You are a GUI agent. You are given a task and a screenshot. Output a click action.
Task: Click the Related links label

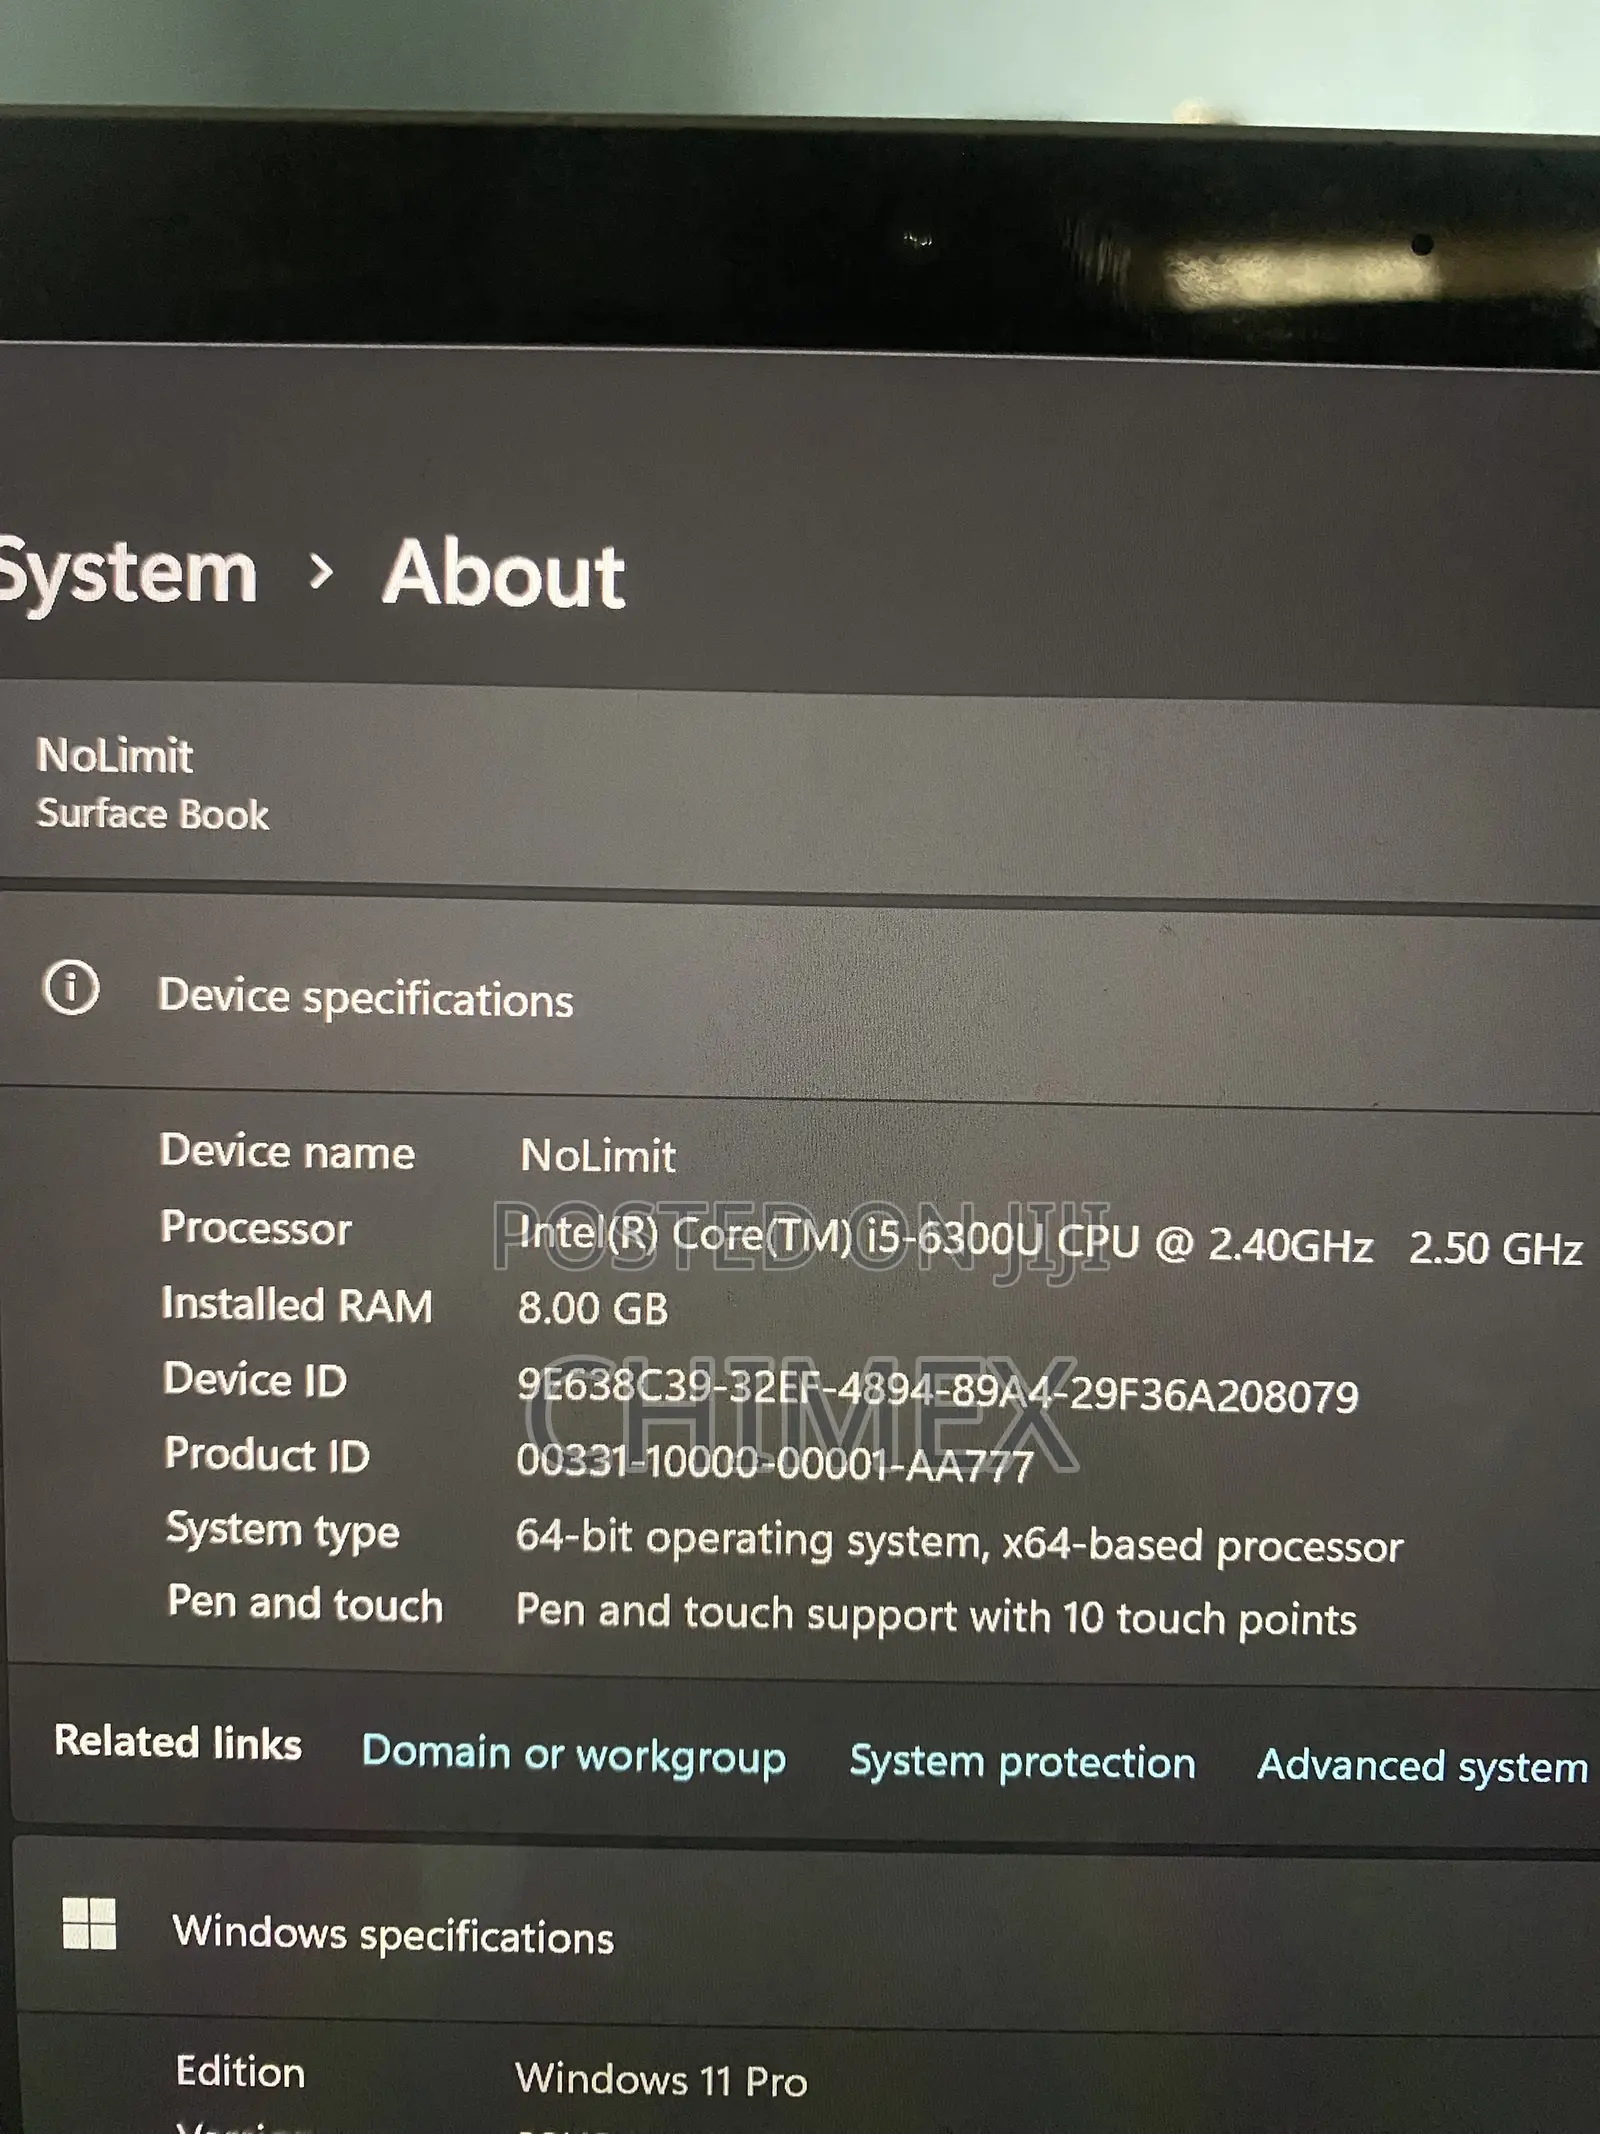pyautogui.click(x=178, y=1742)
